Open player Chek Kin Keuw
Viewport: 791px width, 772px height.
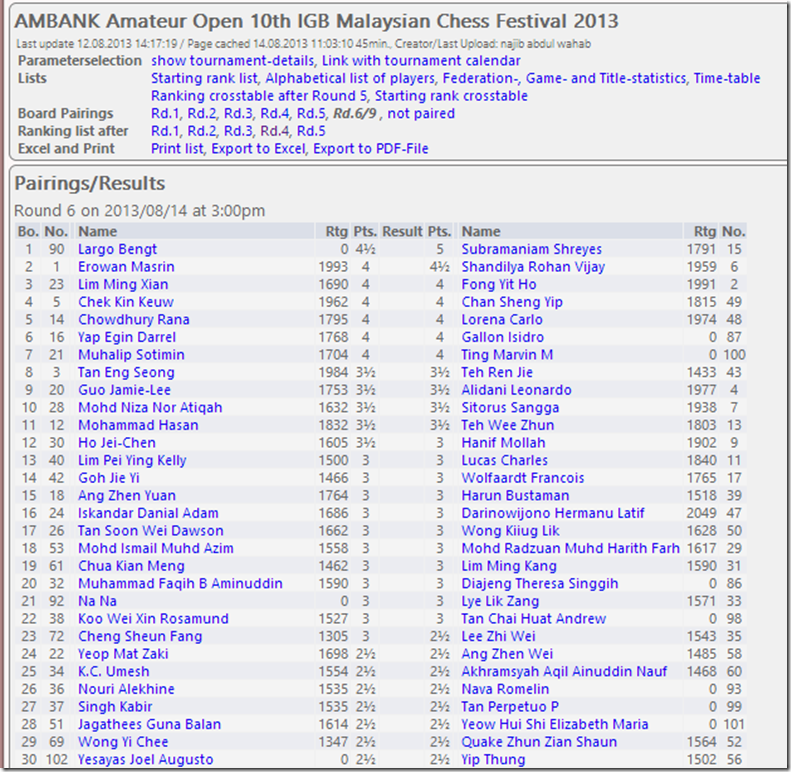[126, 302]
